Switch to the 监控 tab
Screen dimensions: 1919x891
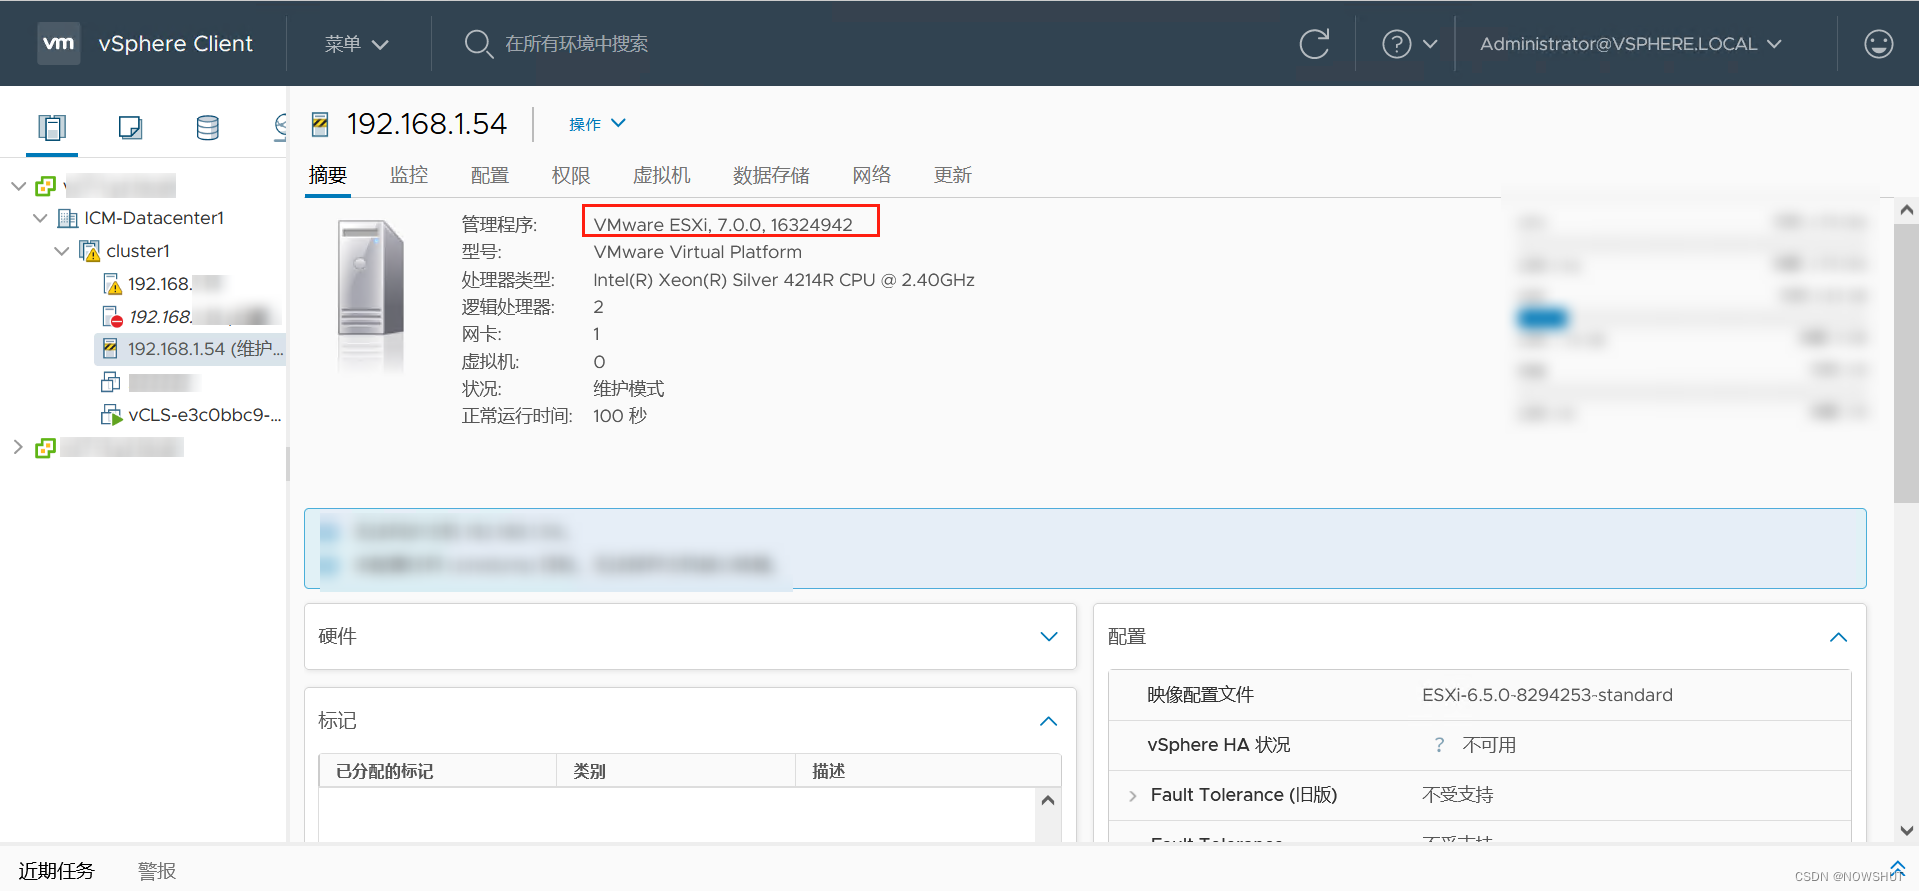pyautogui.click(x=409, y=175)
